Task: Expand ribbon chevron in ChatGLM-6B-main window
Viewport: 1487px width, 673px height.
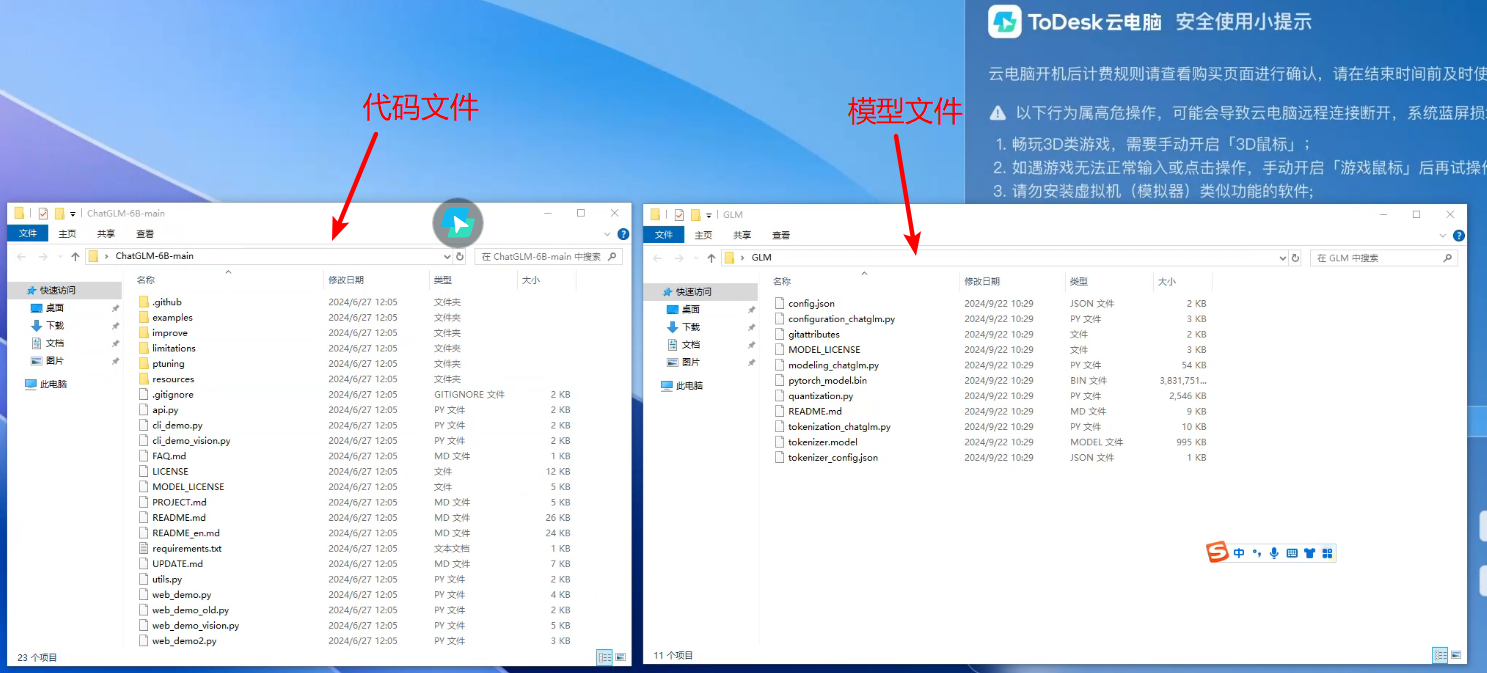Action: coord(609,234)
